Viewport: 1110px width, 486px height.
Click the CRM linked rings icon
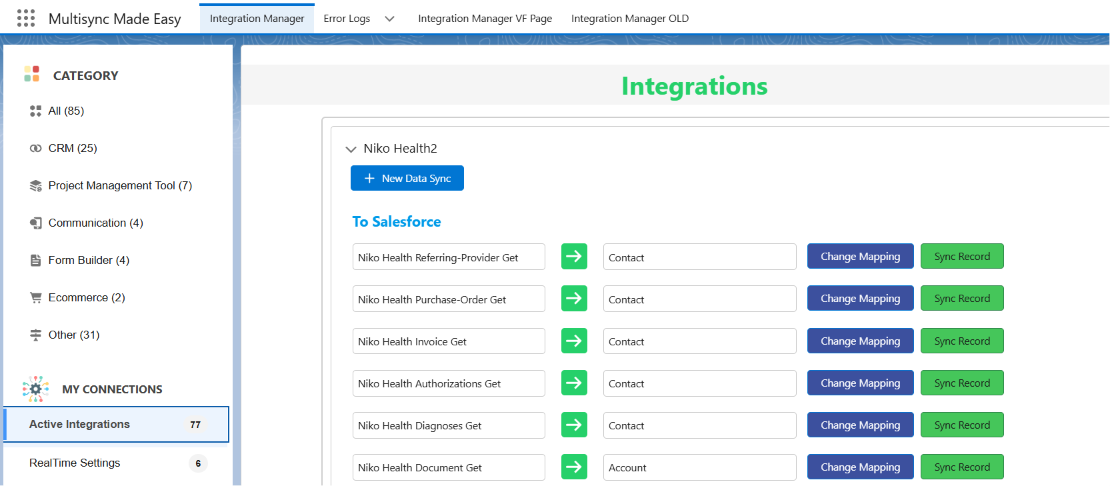(35, 149)
